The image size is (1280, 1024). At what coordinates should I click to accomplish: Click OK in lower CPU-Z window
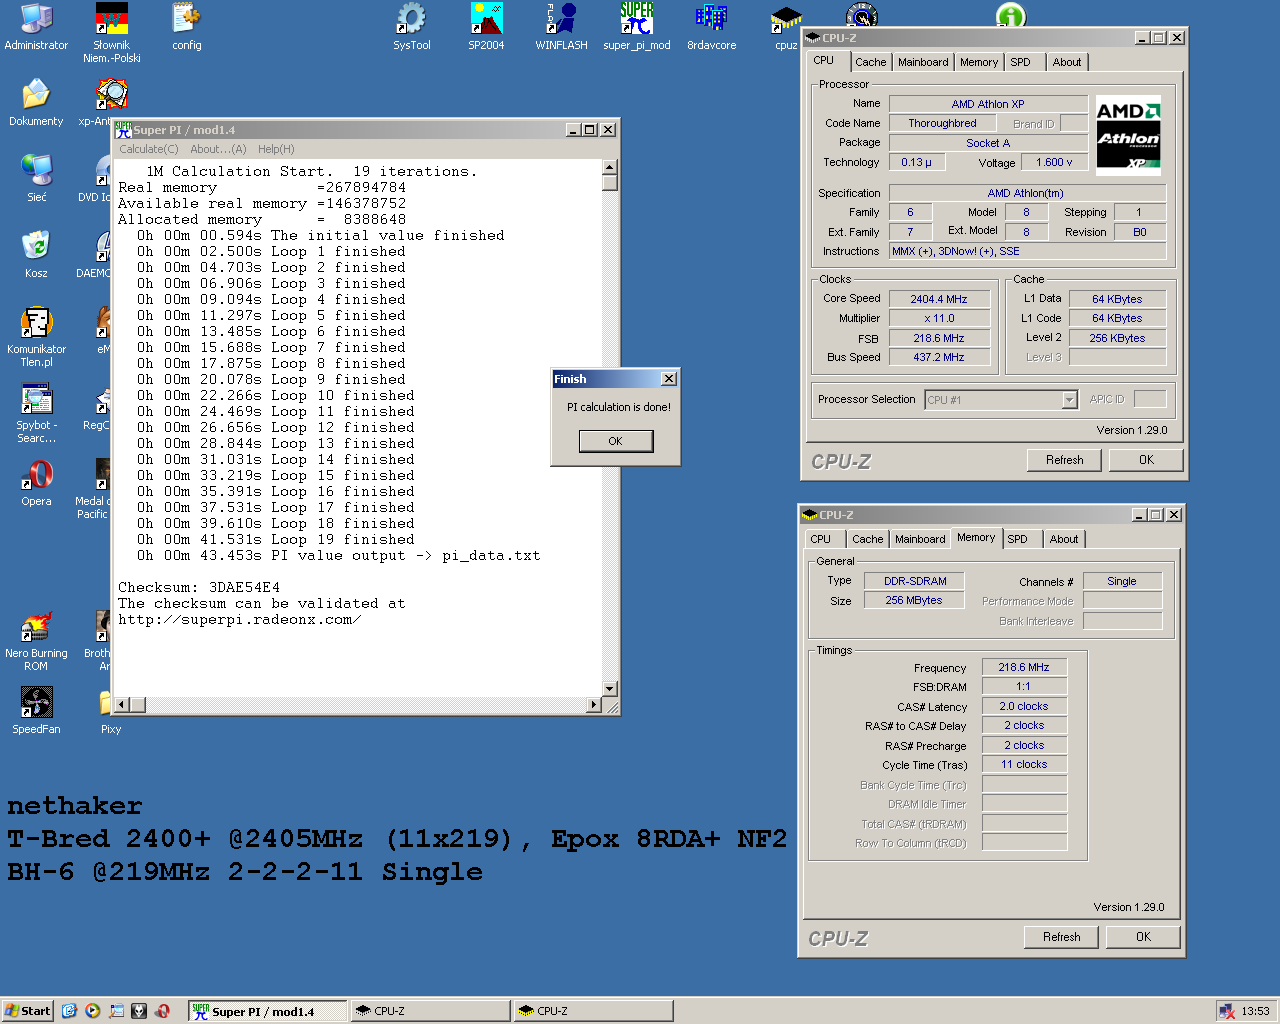coord(1144,937)
